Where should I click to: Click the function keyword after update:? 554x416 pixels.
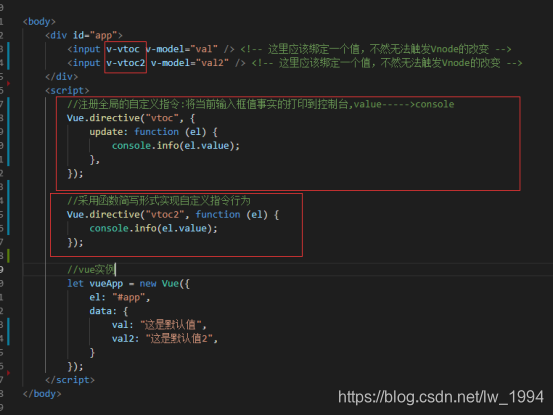pyautogui.click(x=157, y=132)
